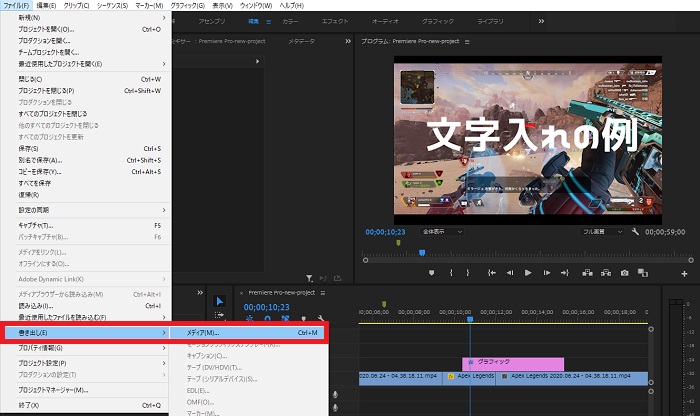The height and width of the screenshot is (416, 700).
Task: Select the Track Select Forward tool
Action: 219,315
